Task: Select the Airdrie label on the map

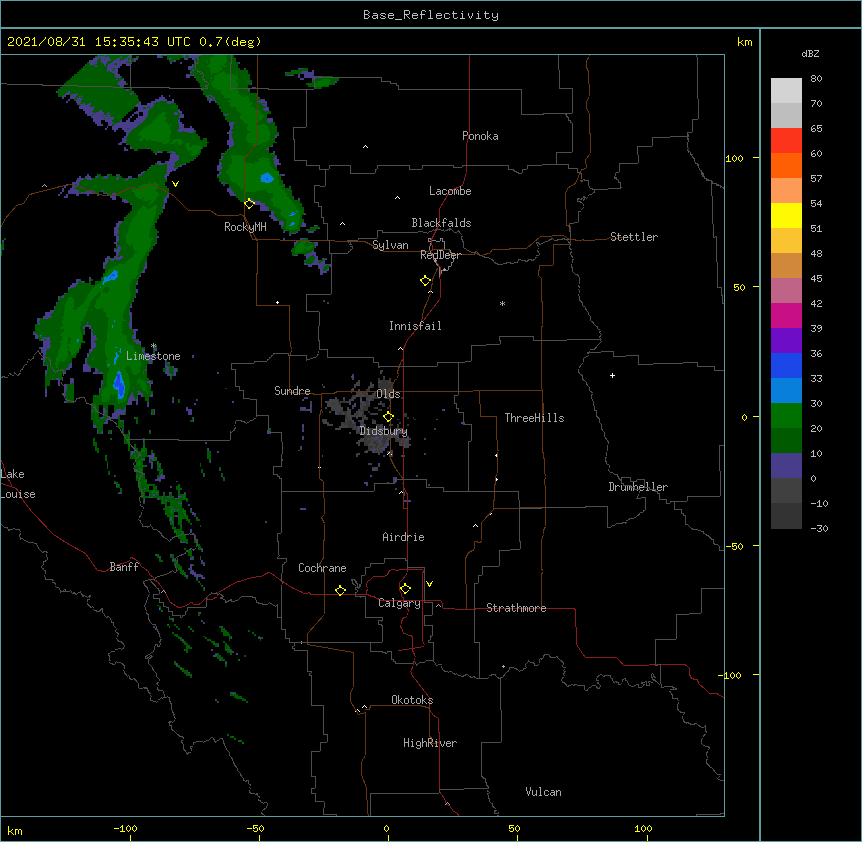Action: 404,537
